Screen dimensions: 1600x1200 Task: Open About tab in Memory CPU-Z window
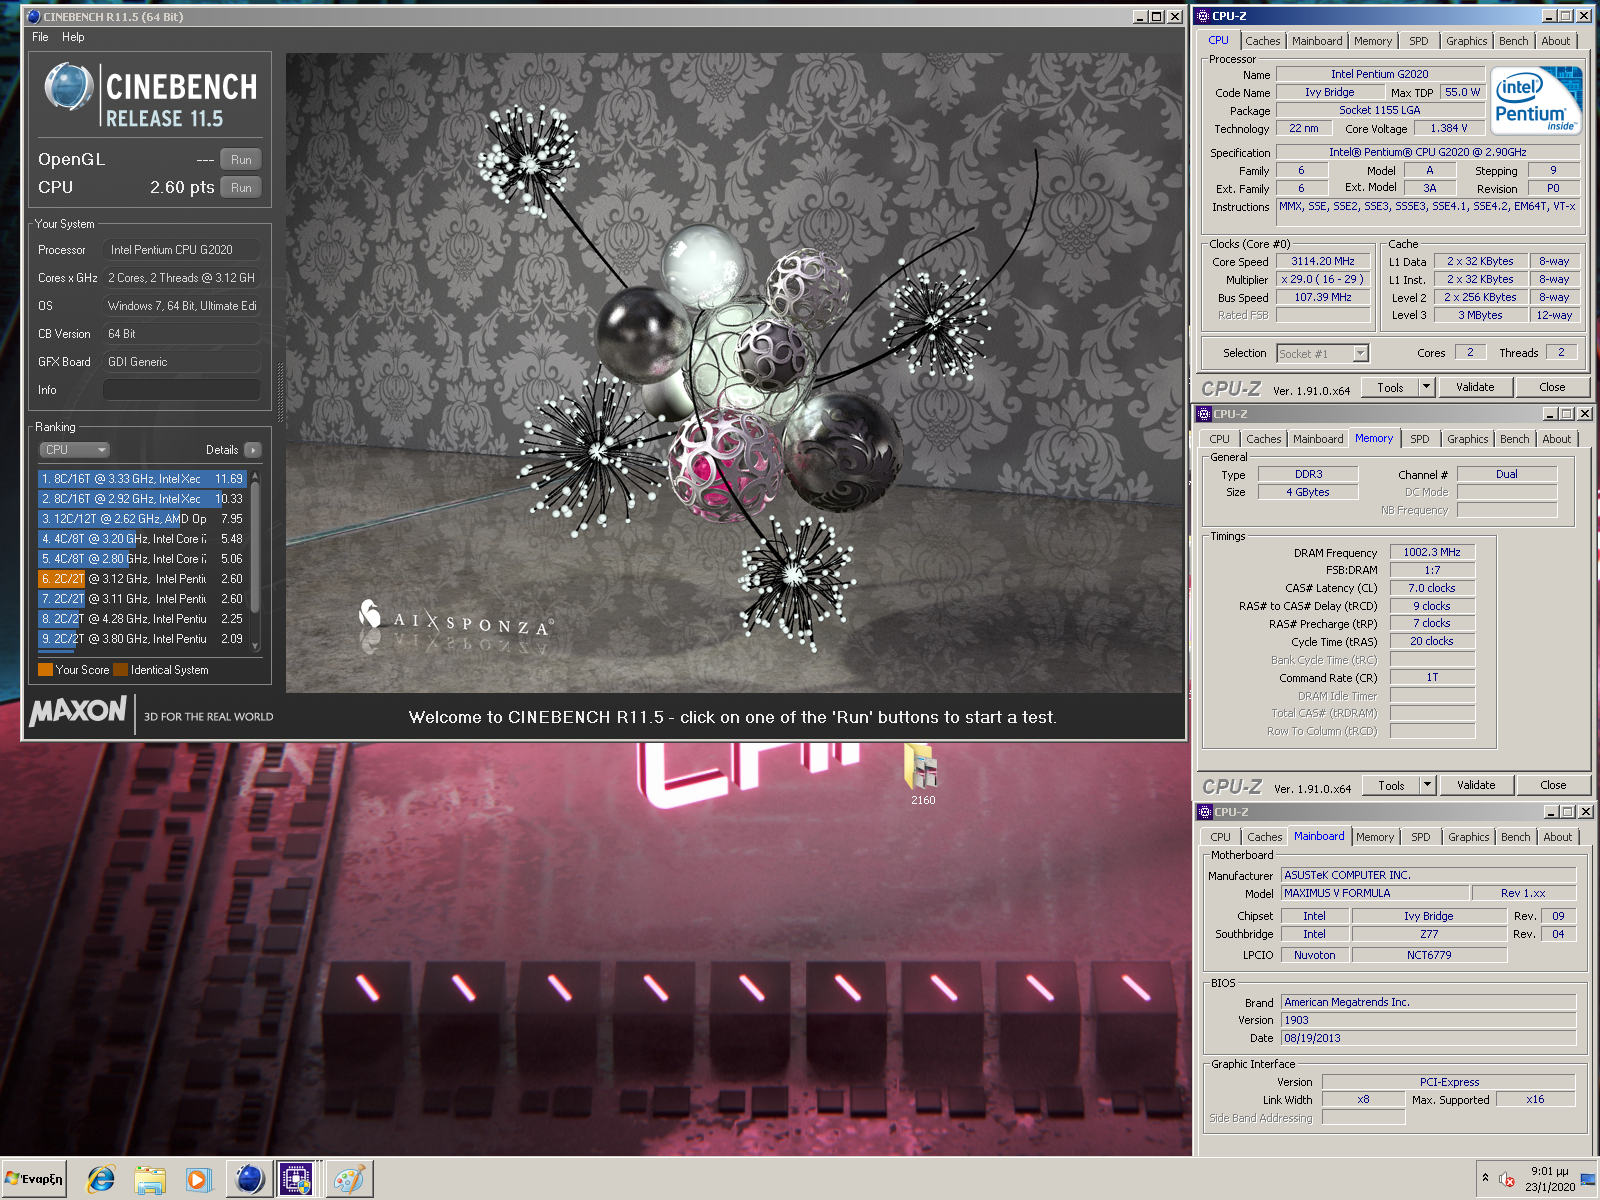(x=1556, y=439)
